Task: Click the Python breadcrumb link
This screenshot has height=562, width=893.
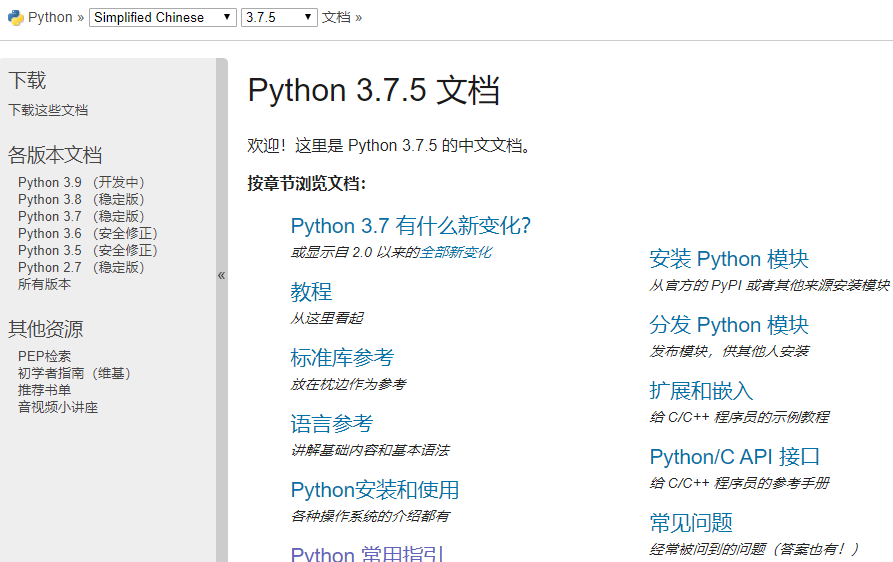Action: 50,18
